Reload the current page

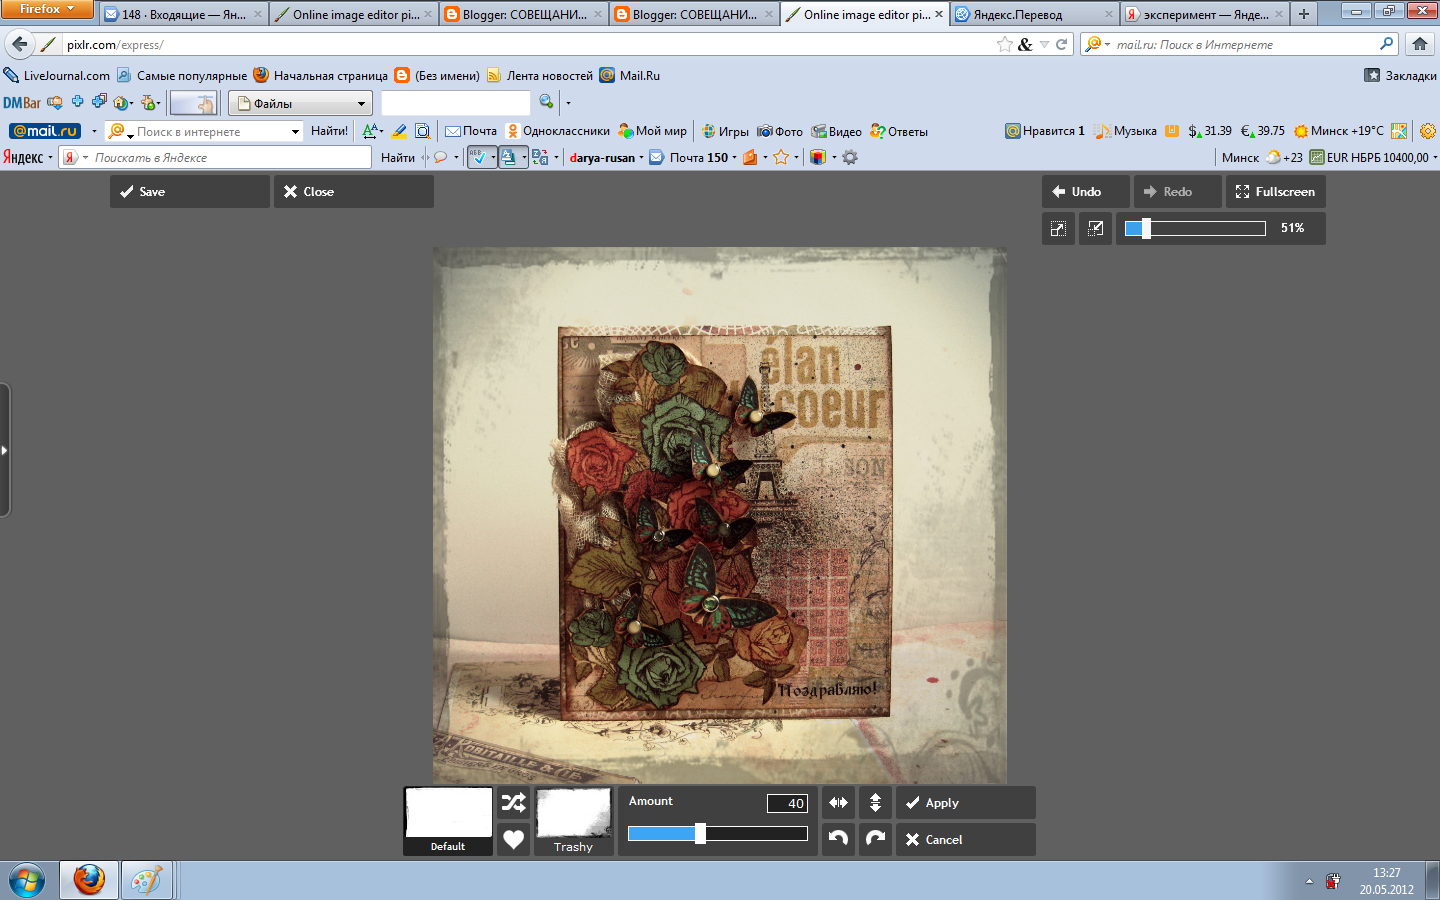coord(1062,44)
